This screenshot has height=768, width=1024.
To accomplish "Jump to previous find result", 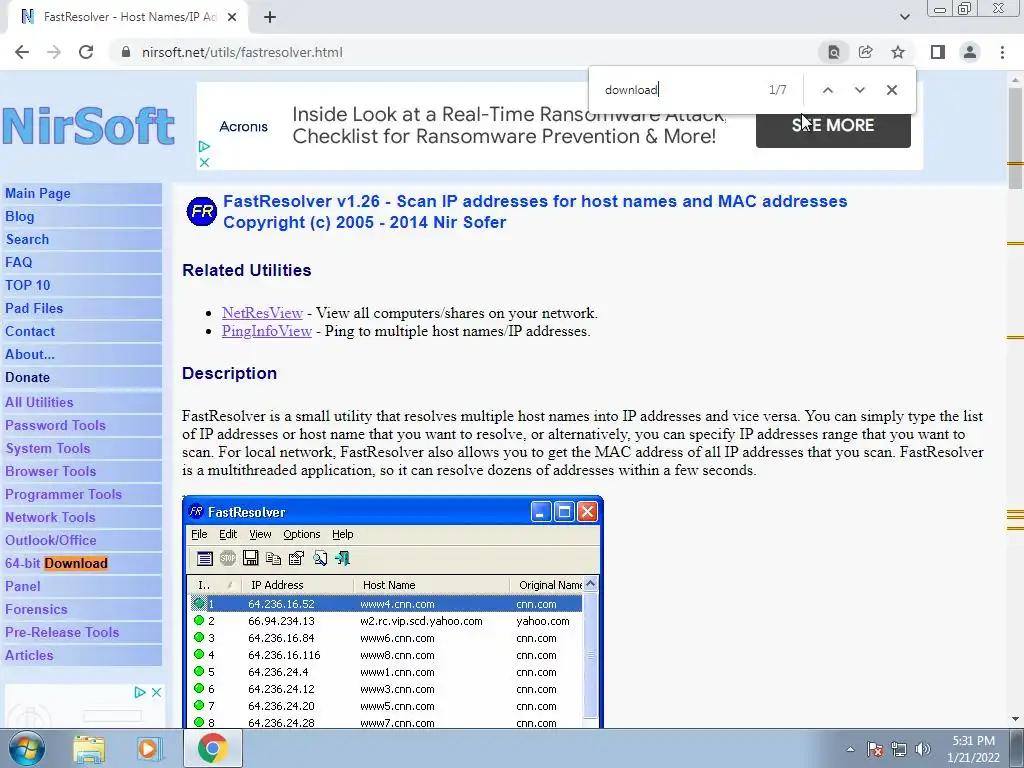I will (x=827, y=90).
